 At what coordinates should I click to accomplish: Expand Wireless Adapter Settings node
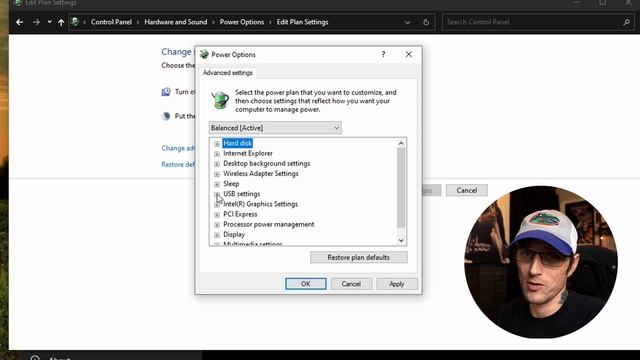coord(217,174)
